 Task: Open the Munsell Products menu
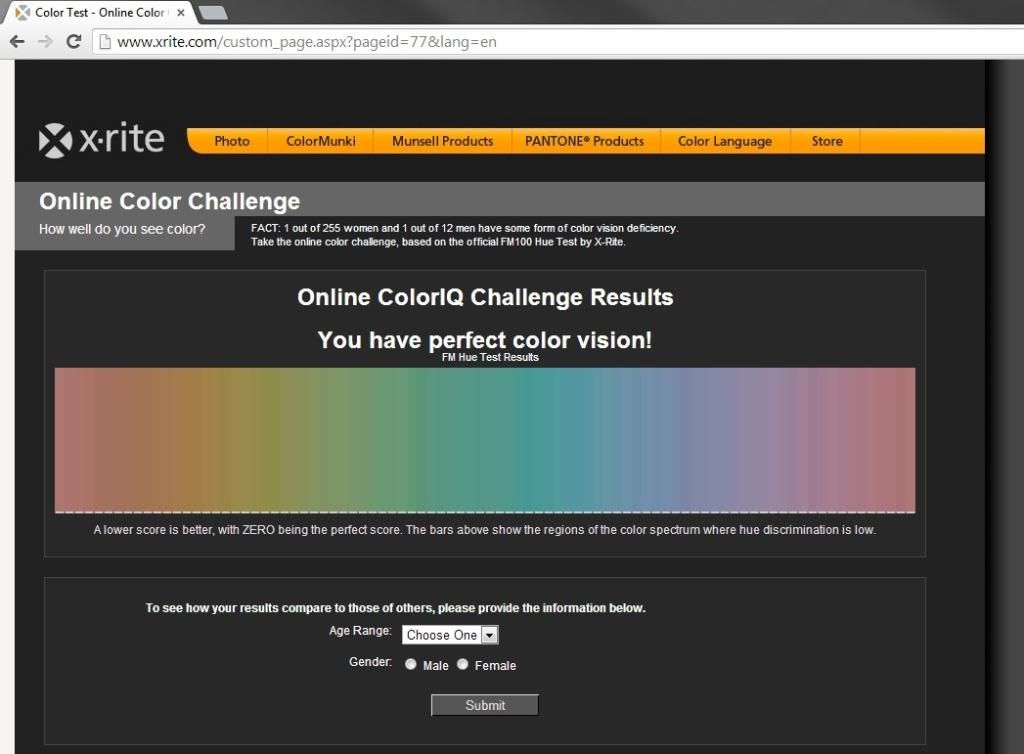pyautogui.click(x=442, y=141)
